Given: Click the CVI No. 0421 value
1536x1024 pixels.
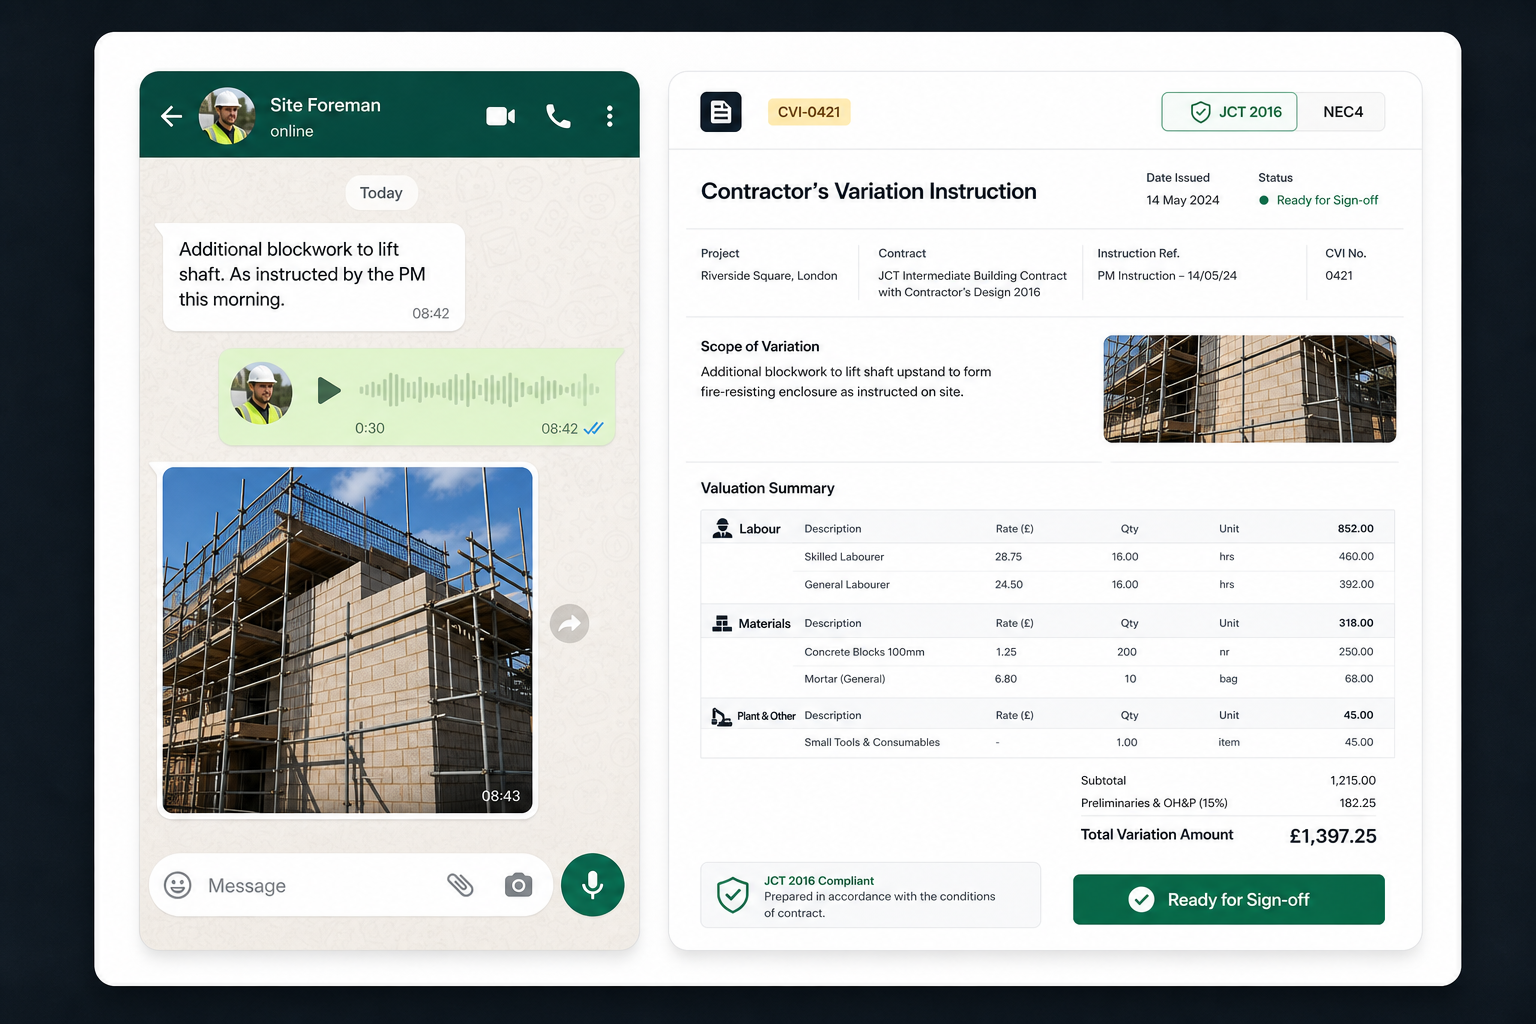Looking at the screenshot, I should click(x=1339, y=276).
